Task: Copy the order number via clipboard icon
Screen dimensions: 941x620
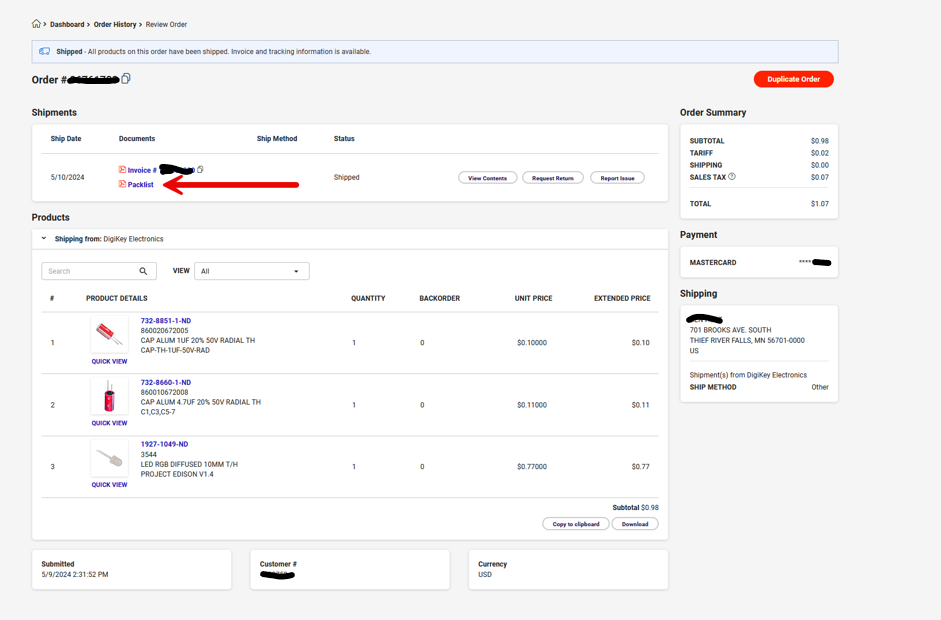Action: 126,79
